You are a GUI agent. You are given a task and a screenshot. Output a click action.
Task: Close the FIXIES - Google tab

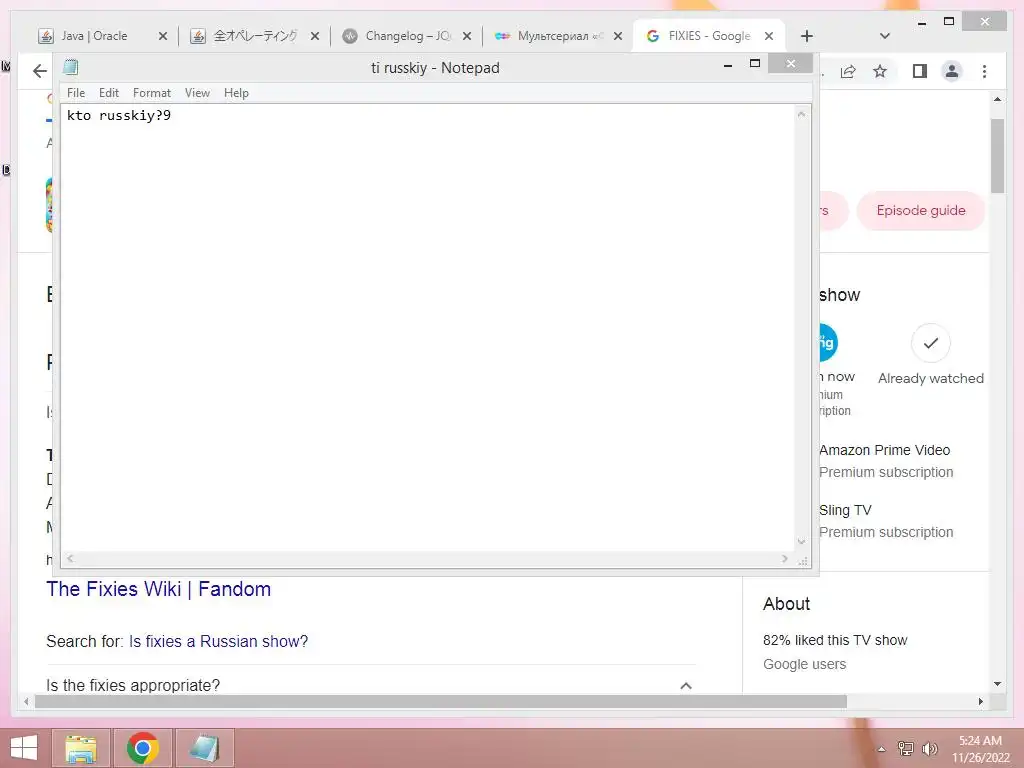click(x=769, y=37)
